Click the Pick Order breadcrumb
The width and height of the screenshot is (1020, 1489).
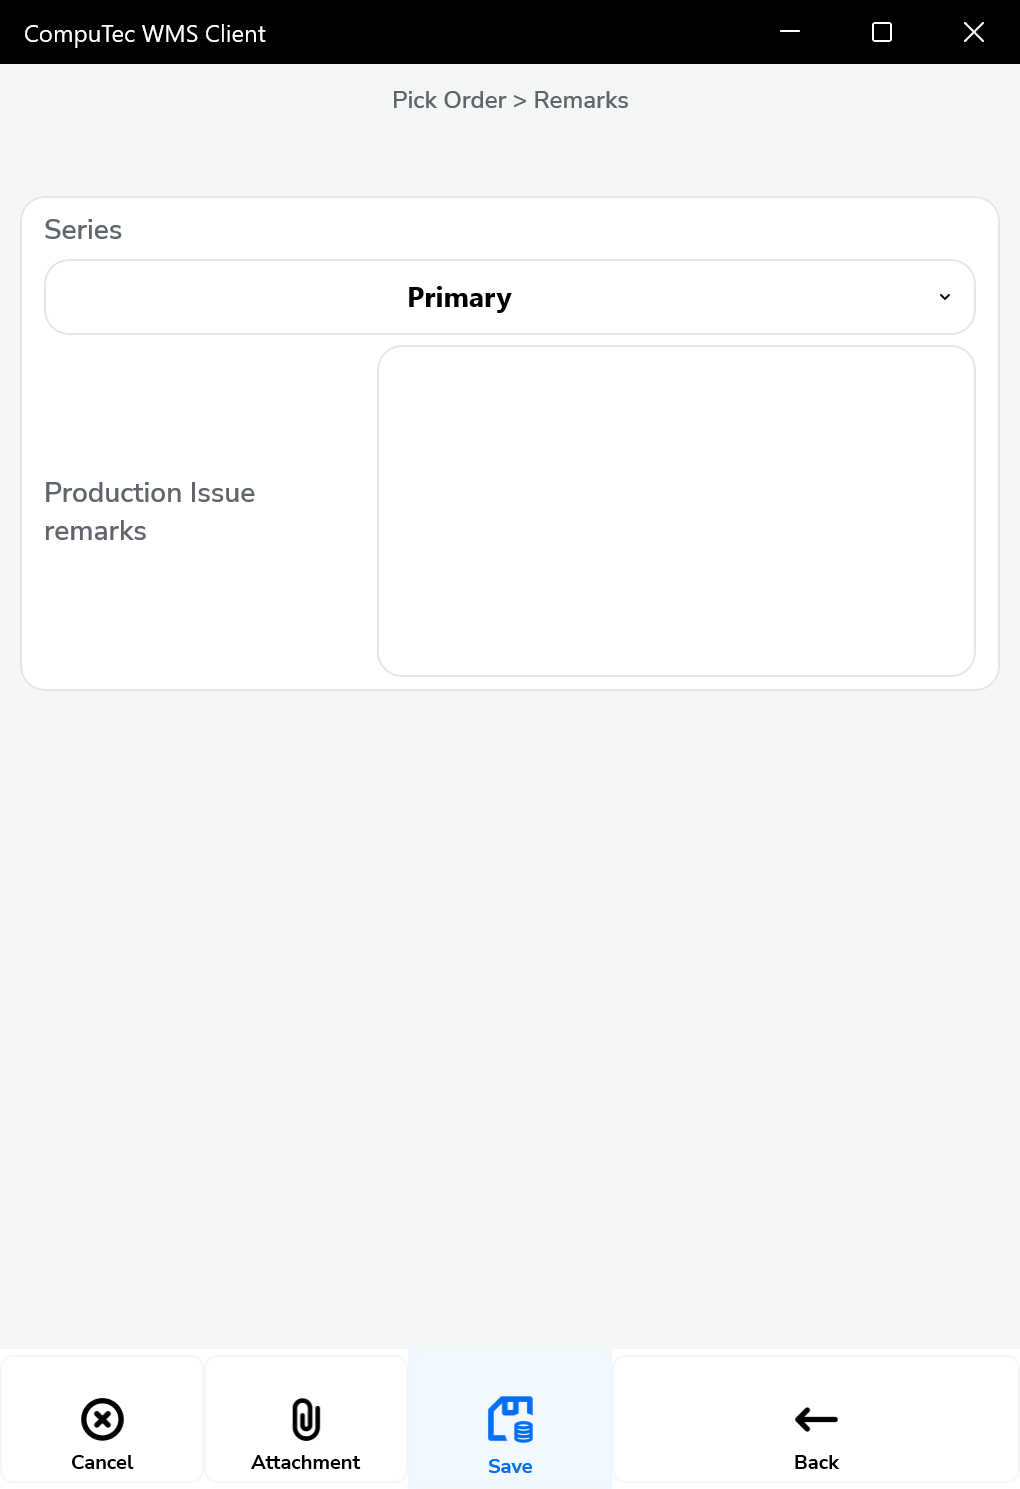pos(449,100)
